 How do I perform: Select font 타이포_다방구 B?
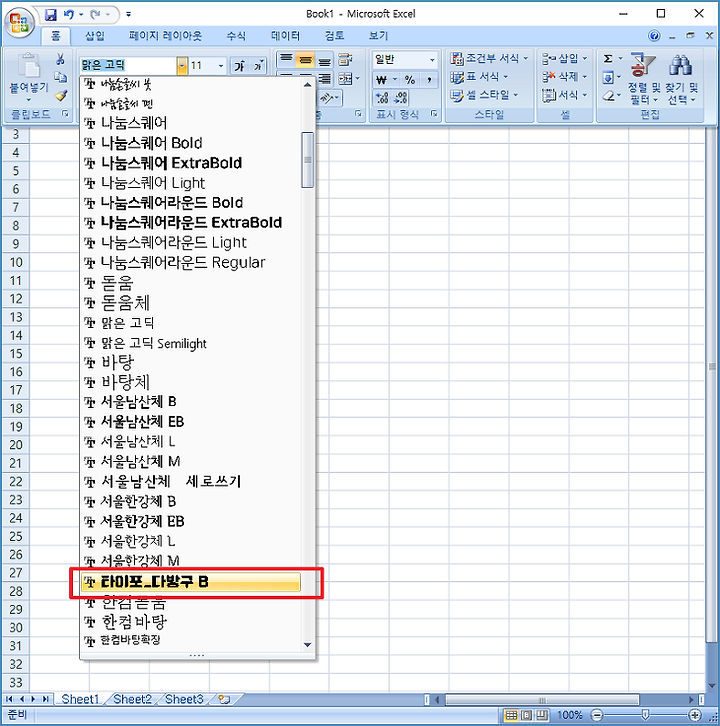pos(190,582)
